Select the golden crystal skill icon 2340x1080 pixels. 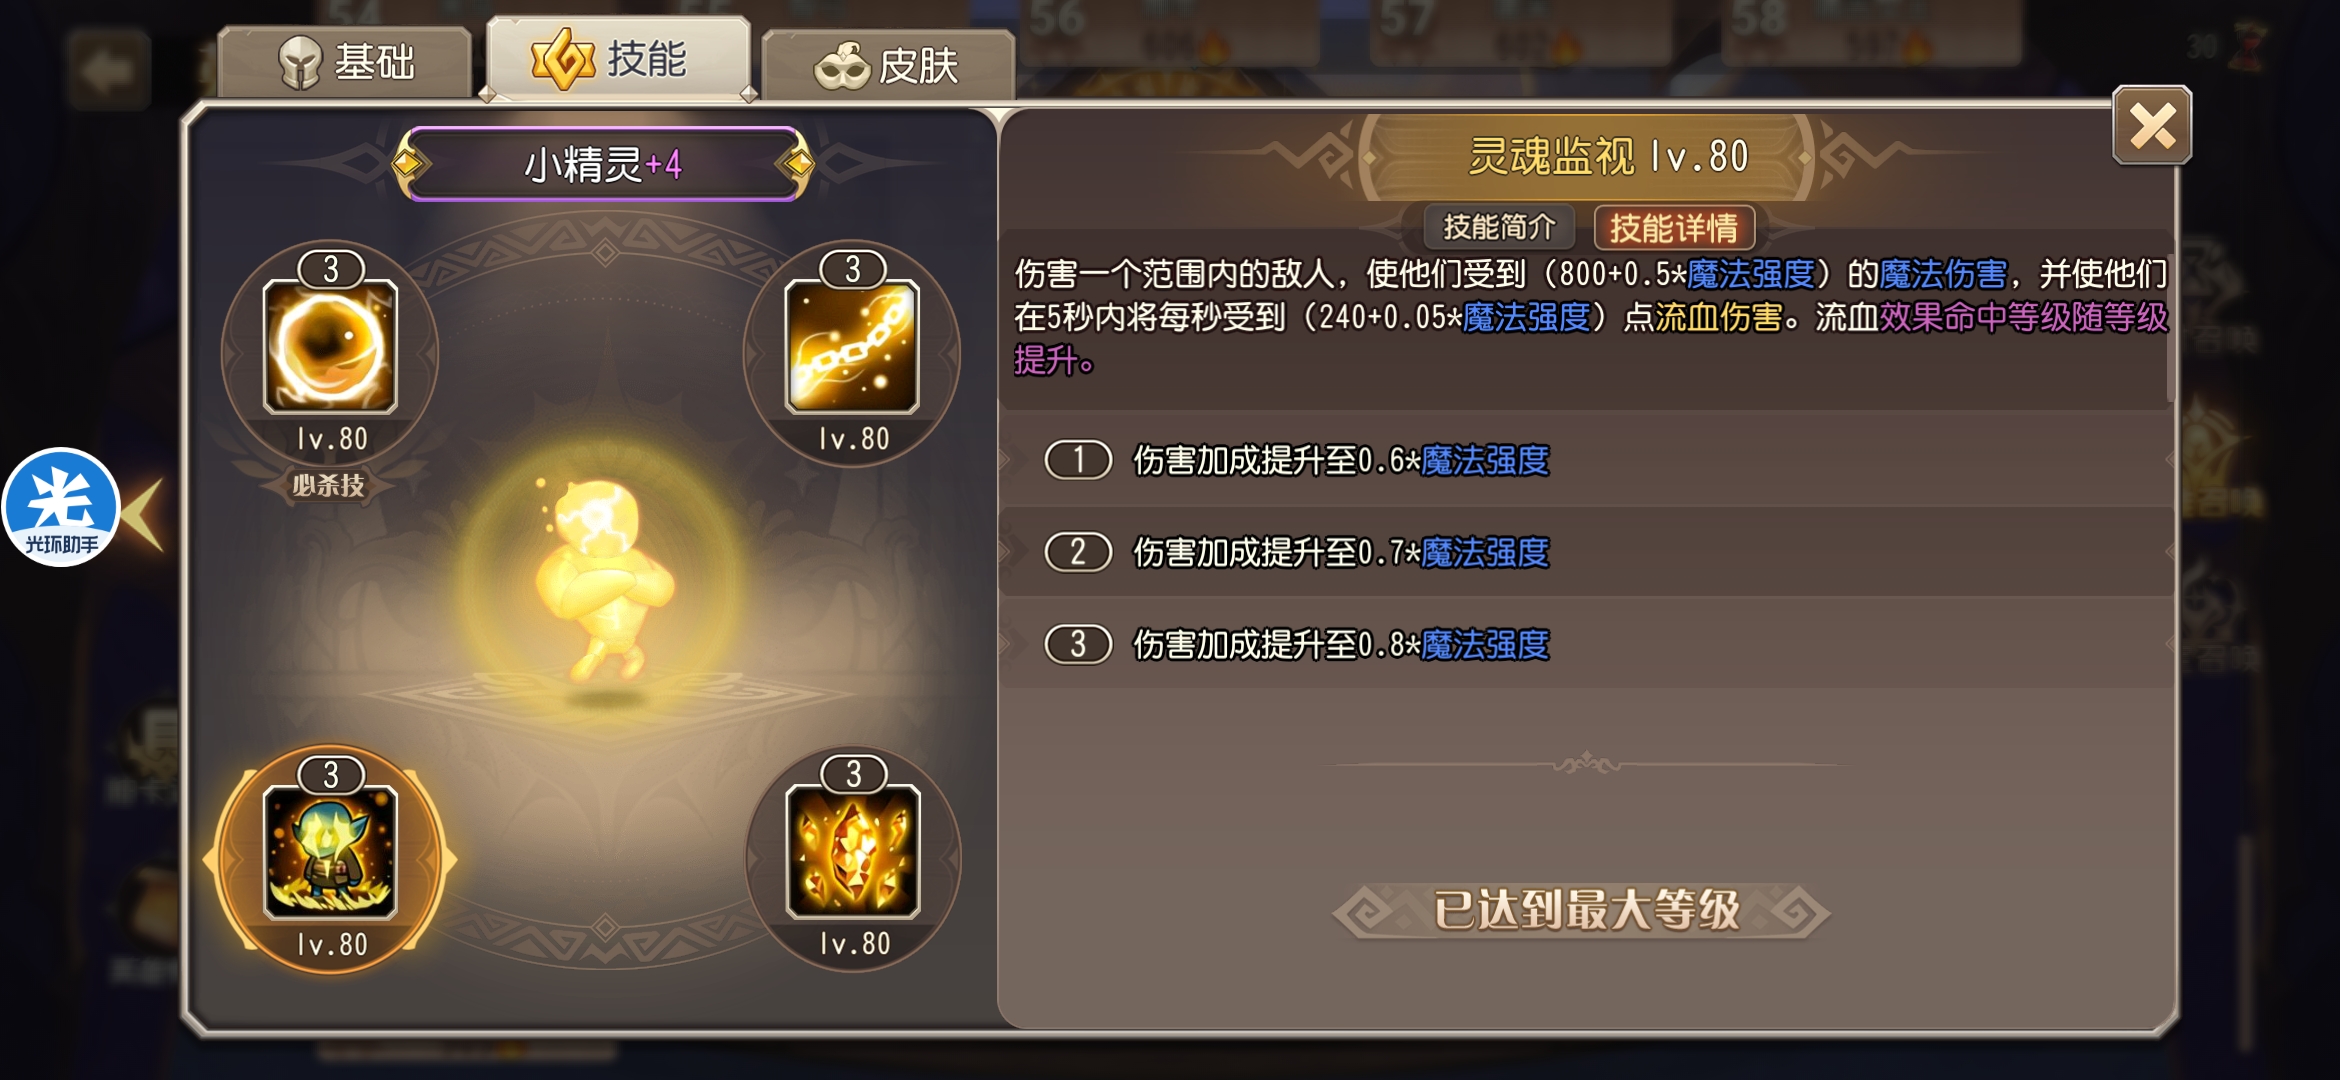[853, 852]
